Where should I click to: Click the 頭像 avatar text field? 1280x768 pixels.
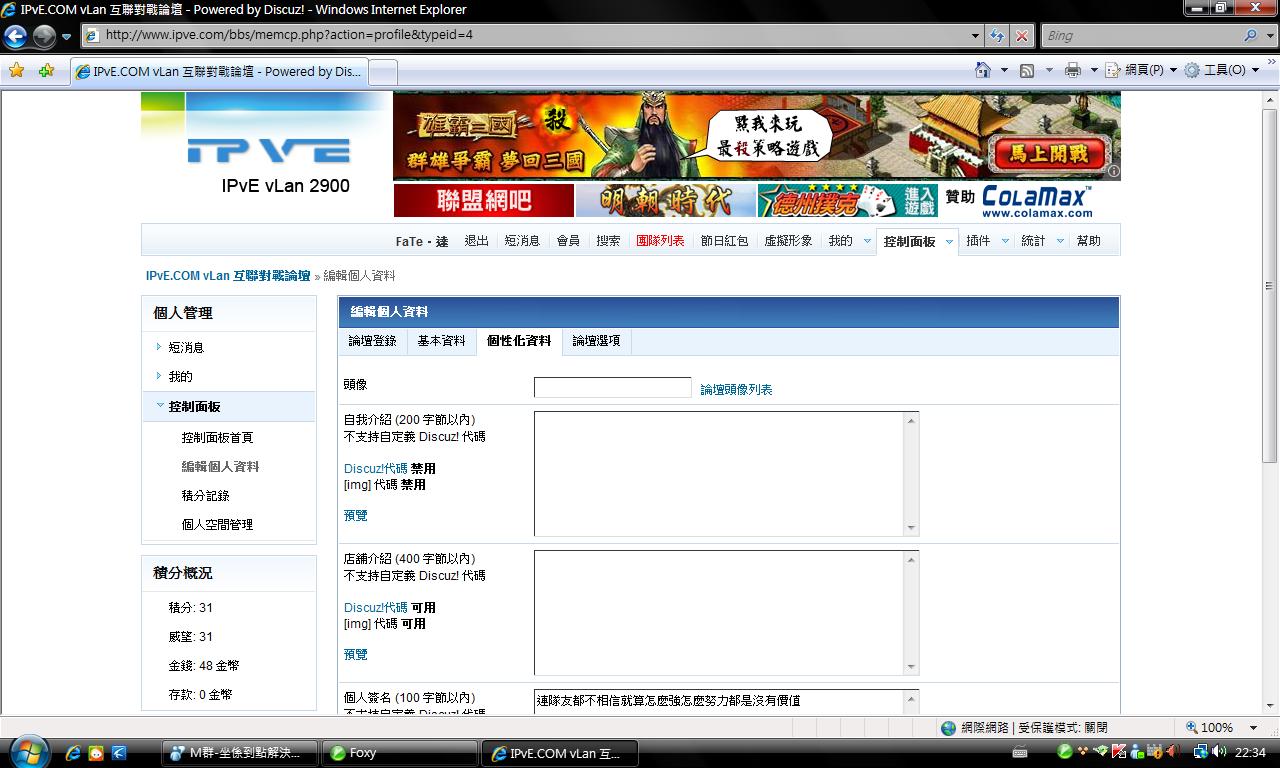pyautogui.click(x=612, y=388)
